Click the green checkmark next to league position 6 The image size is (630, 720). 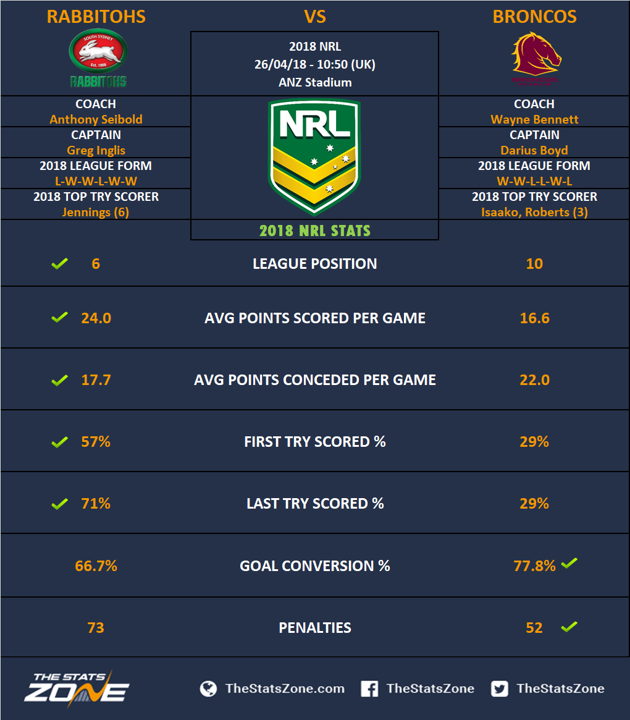[x=60, y=263]
